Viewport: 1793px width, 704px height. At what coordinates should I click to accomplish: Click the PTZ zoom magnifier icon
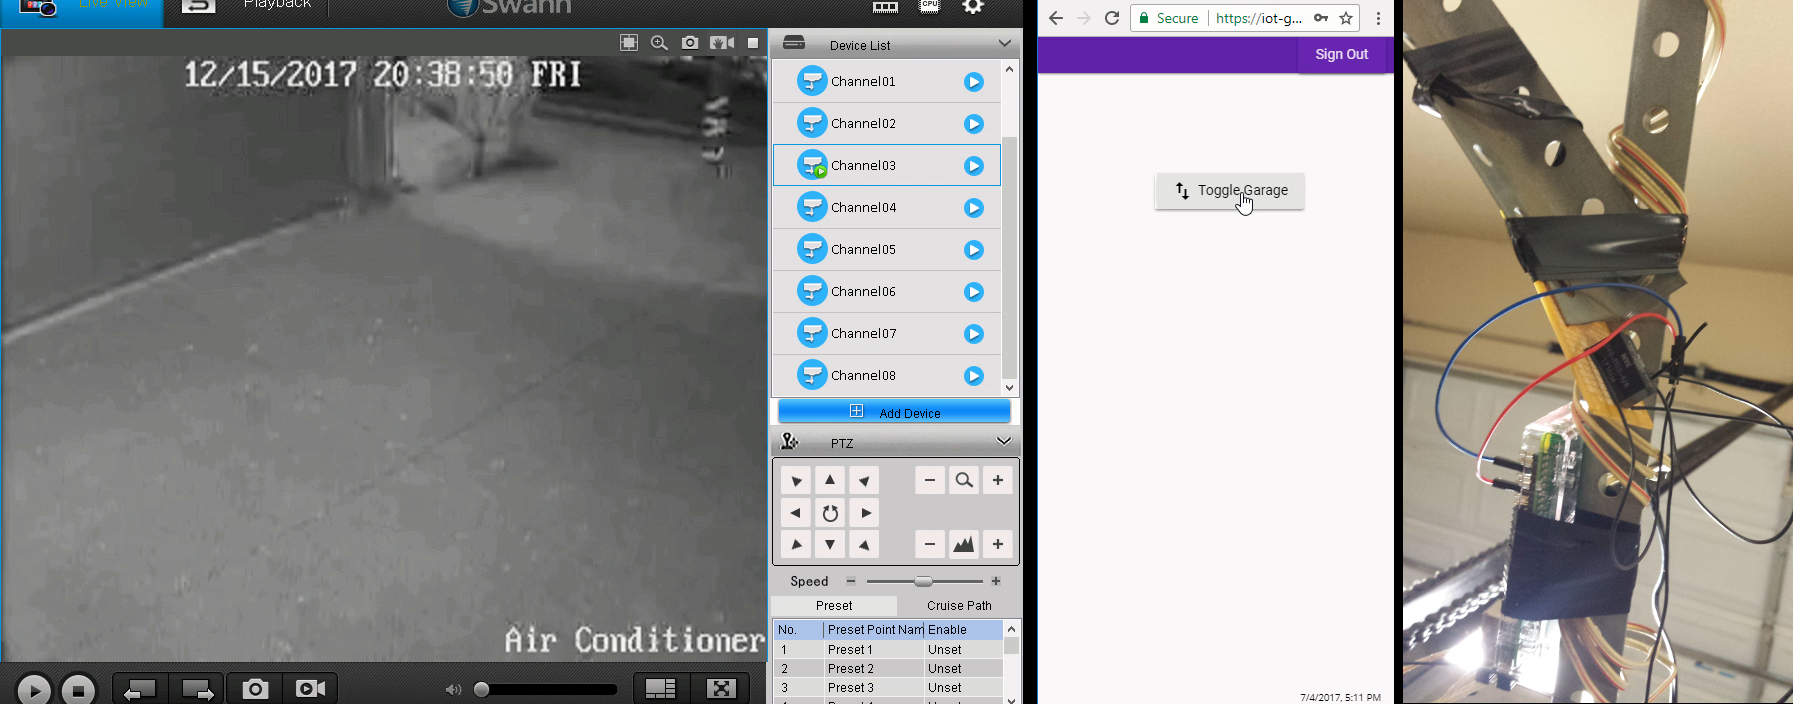[964, 480]
